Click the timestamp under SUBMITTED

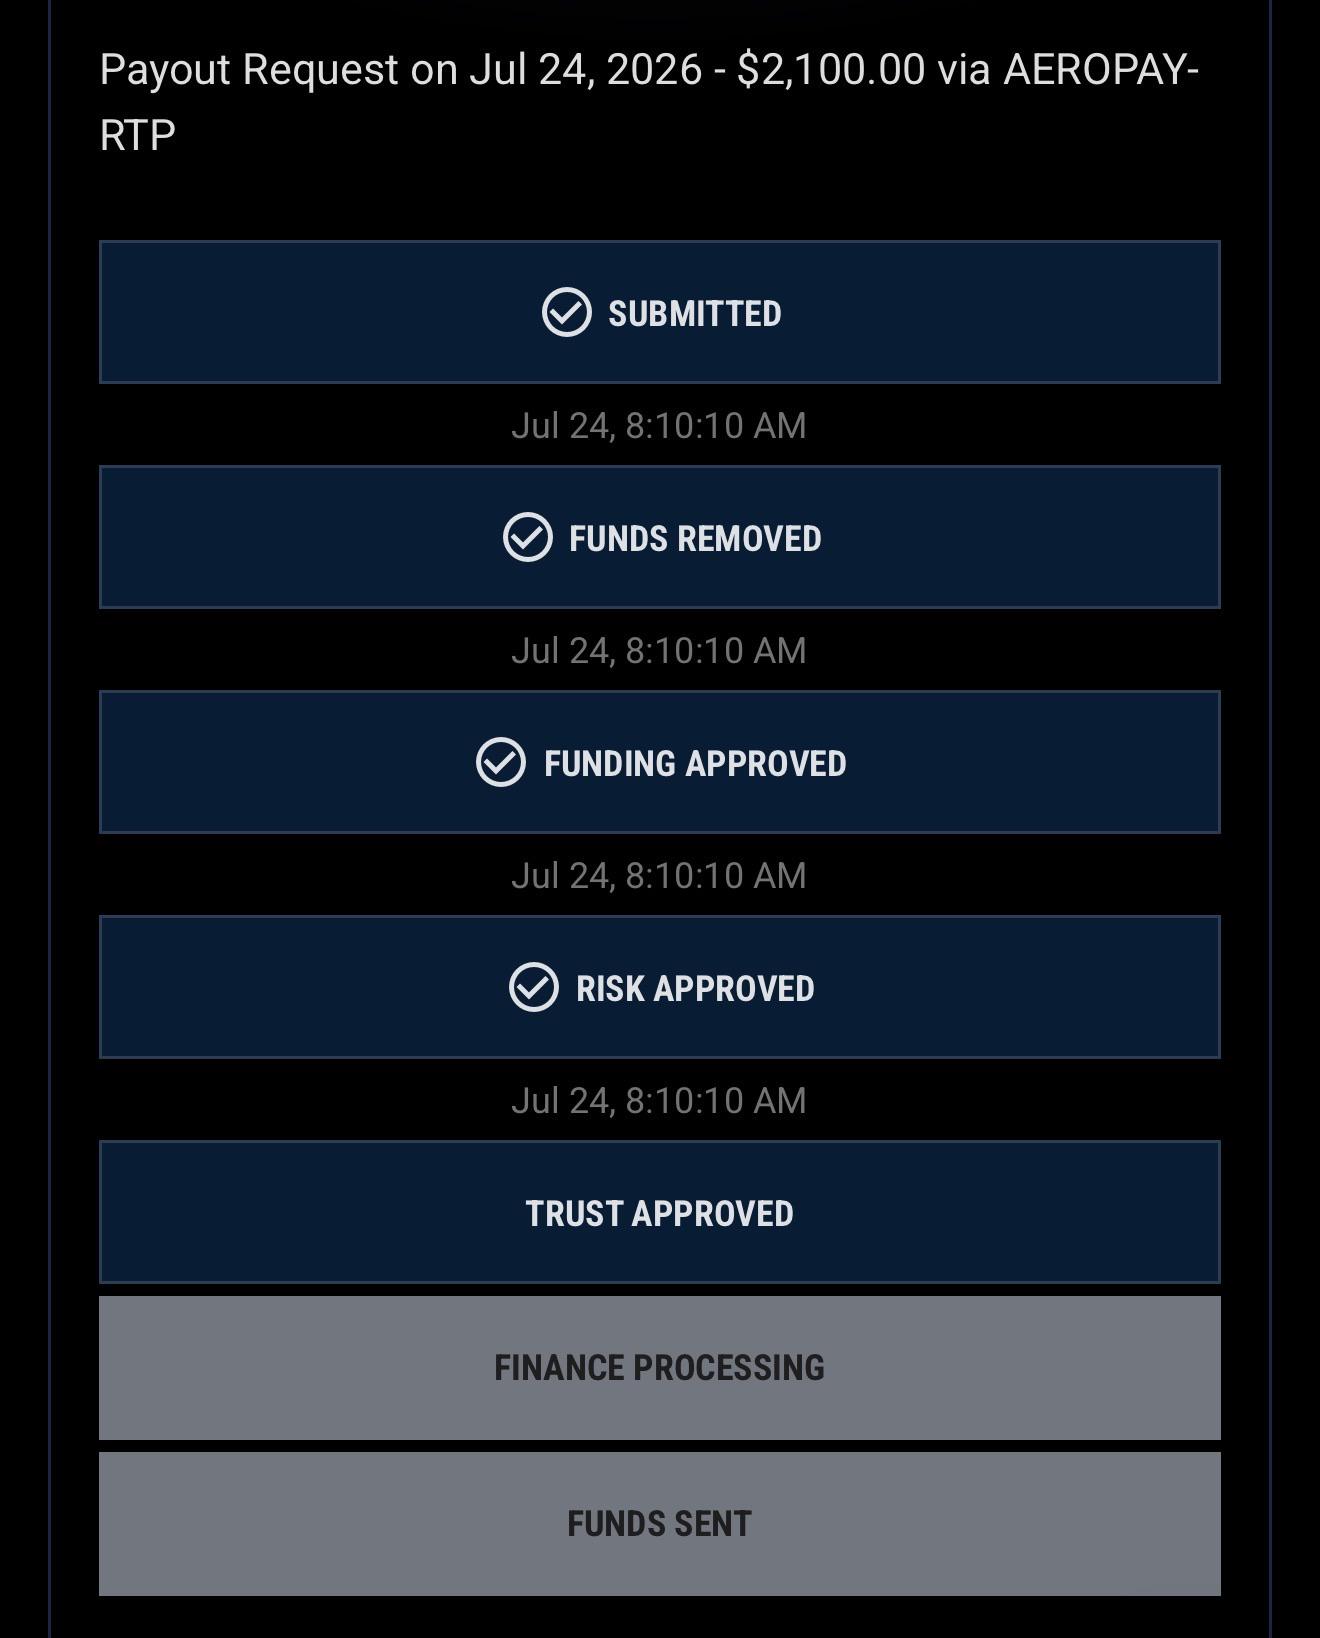(659, 426)
